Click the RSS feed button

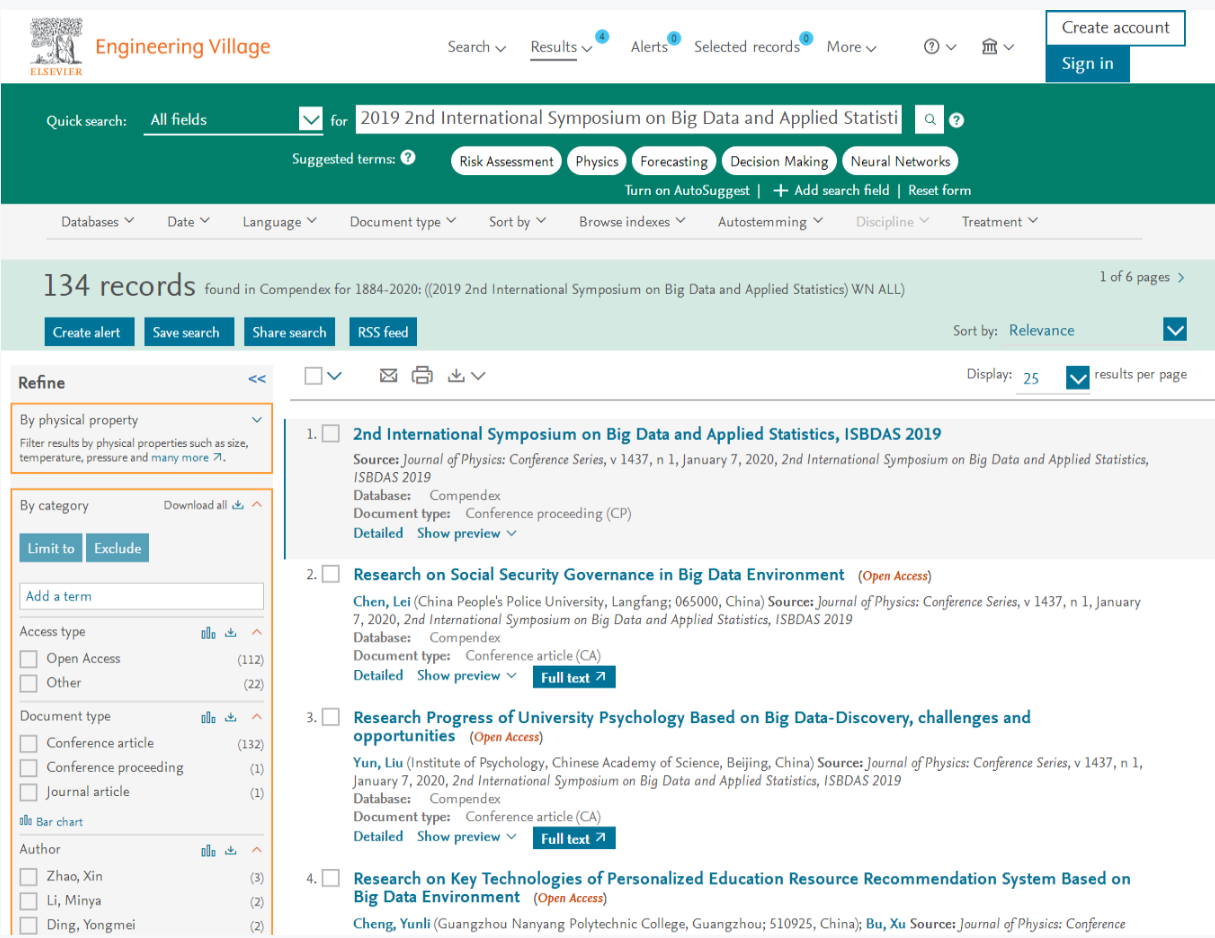click(x=383, y=332)
